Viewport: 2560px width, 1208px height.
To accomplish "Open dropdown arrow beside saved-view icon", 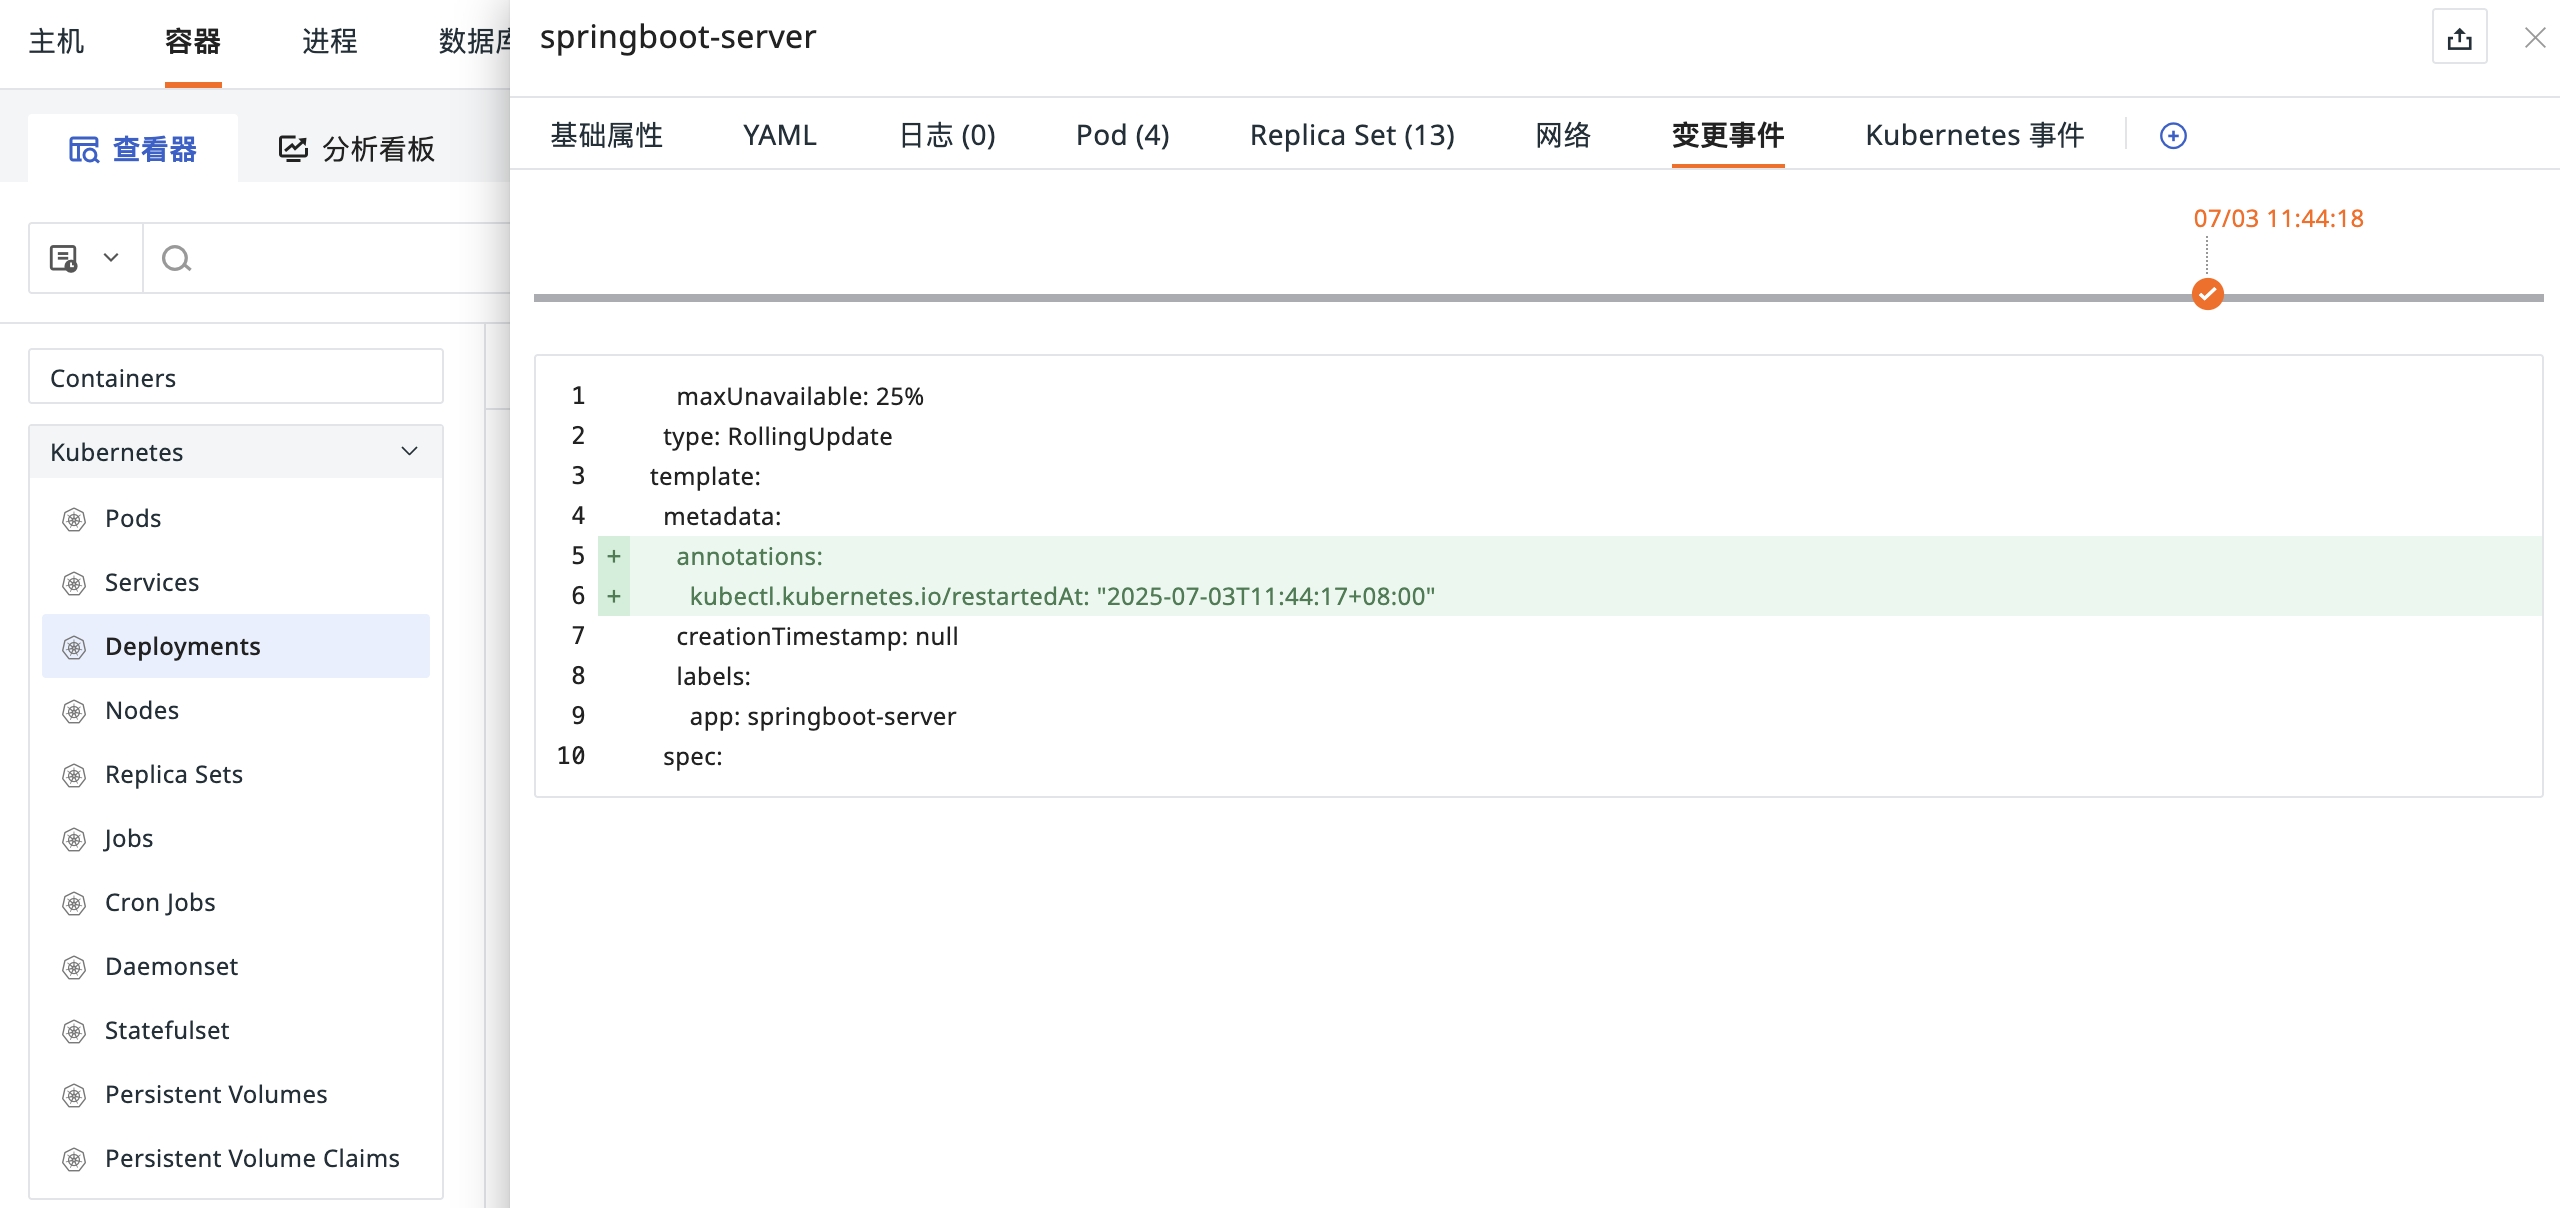I will [111, 258].
